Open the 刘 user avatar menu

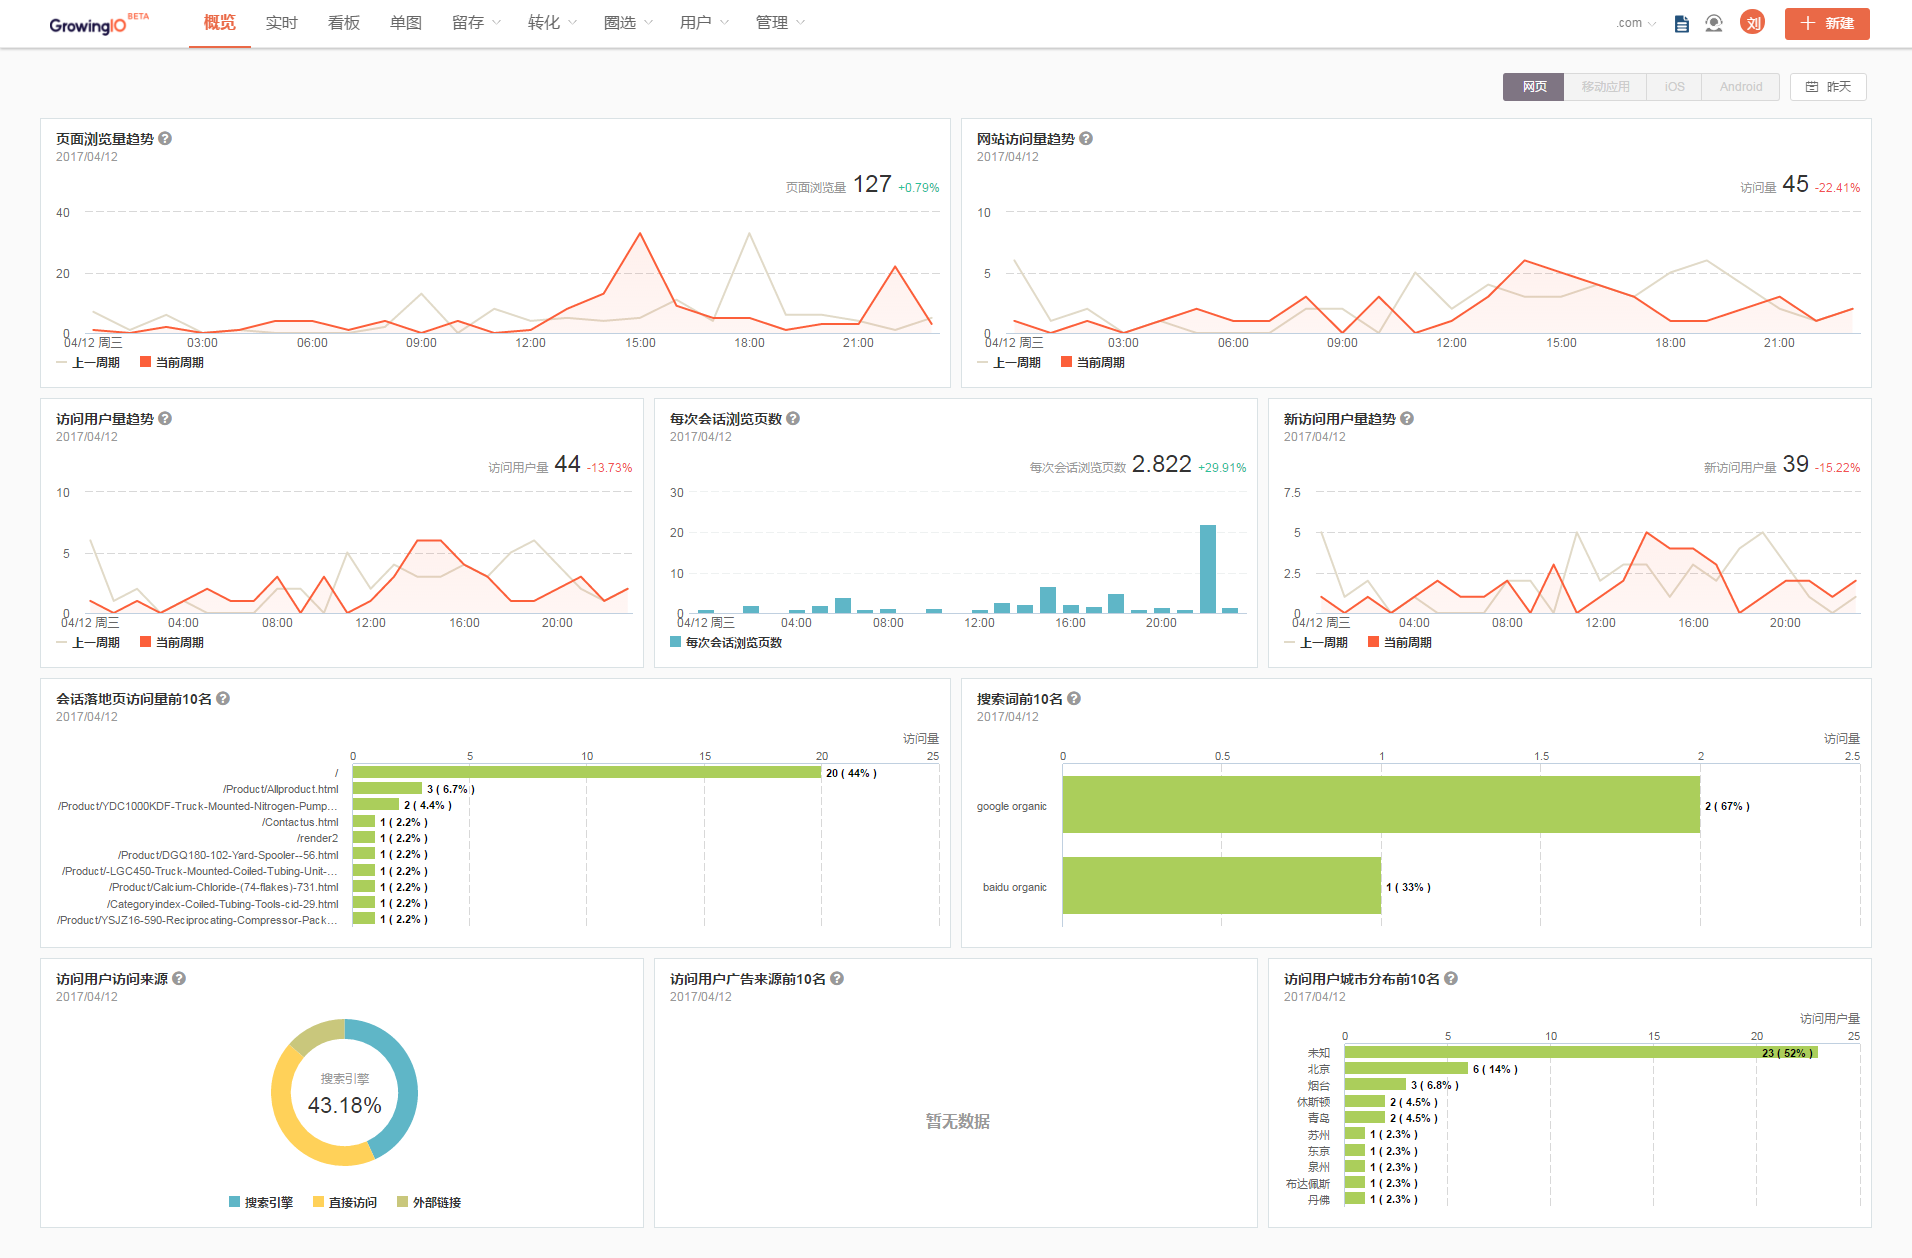point(1752,23)
